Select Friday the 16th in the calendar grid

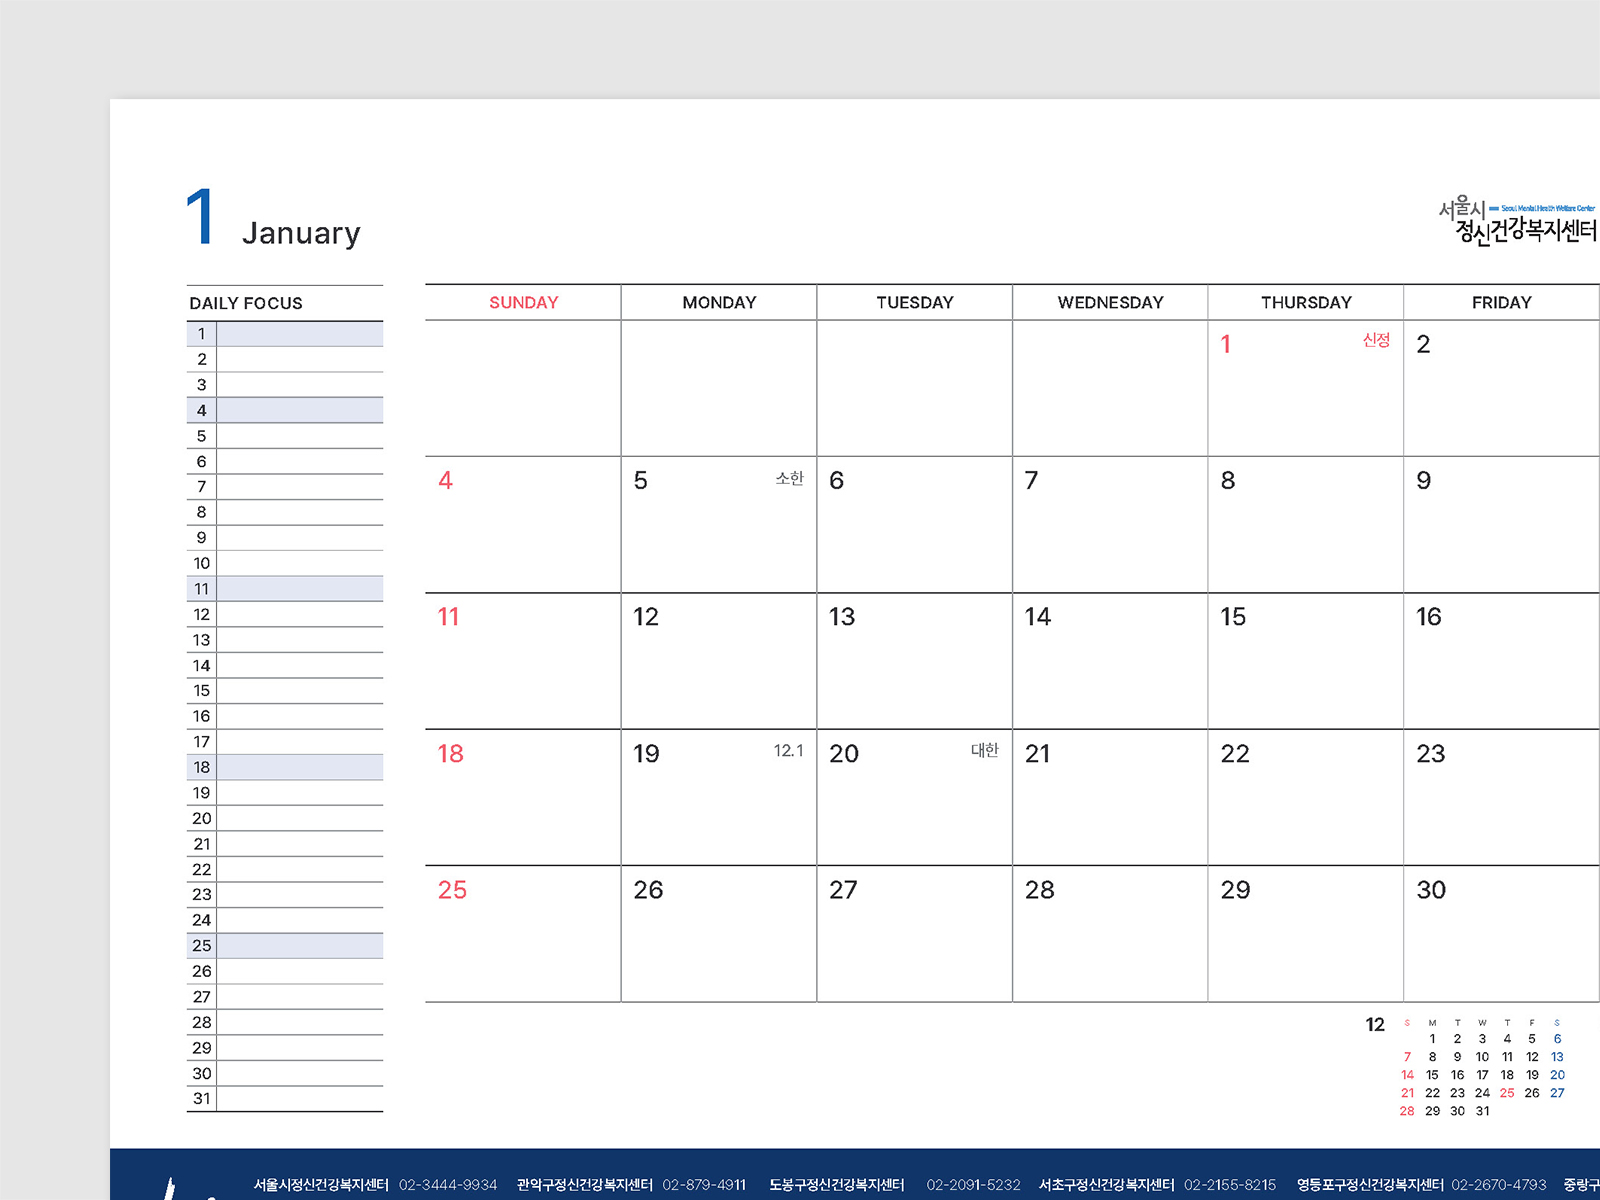pos(1429,617)
